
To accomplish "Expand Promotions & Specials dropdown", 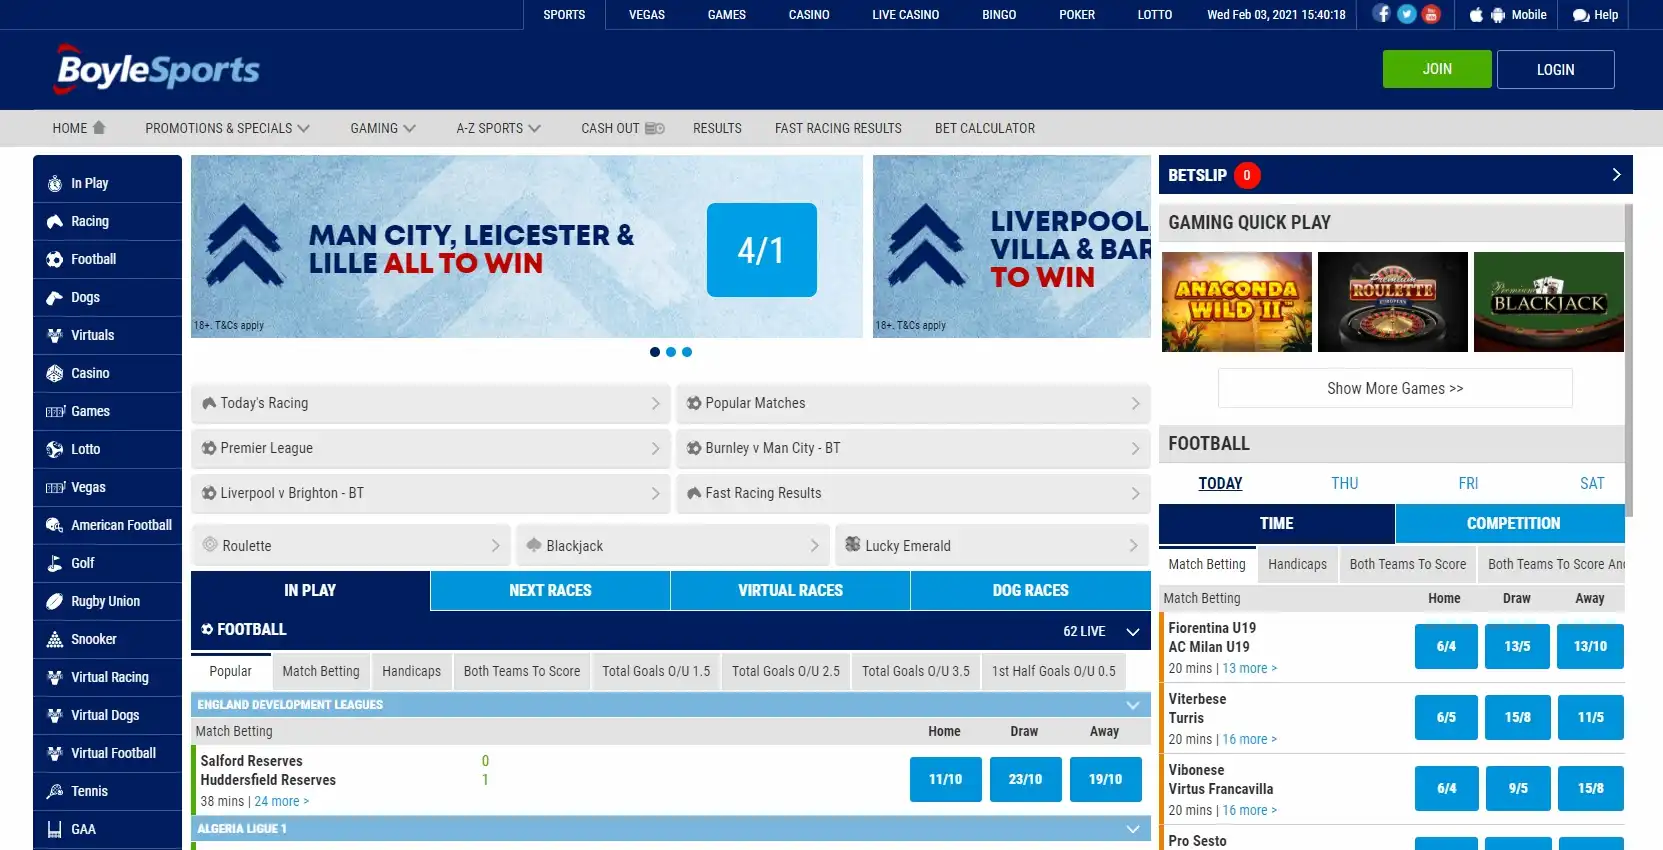I will 227,129.
